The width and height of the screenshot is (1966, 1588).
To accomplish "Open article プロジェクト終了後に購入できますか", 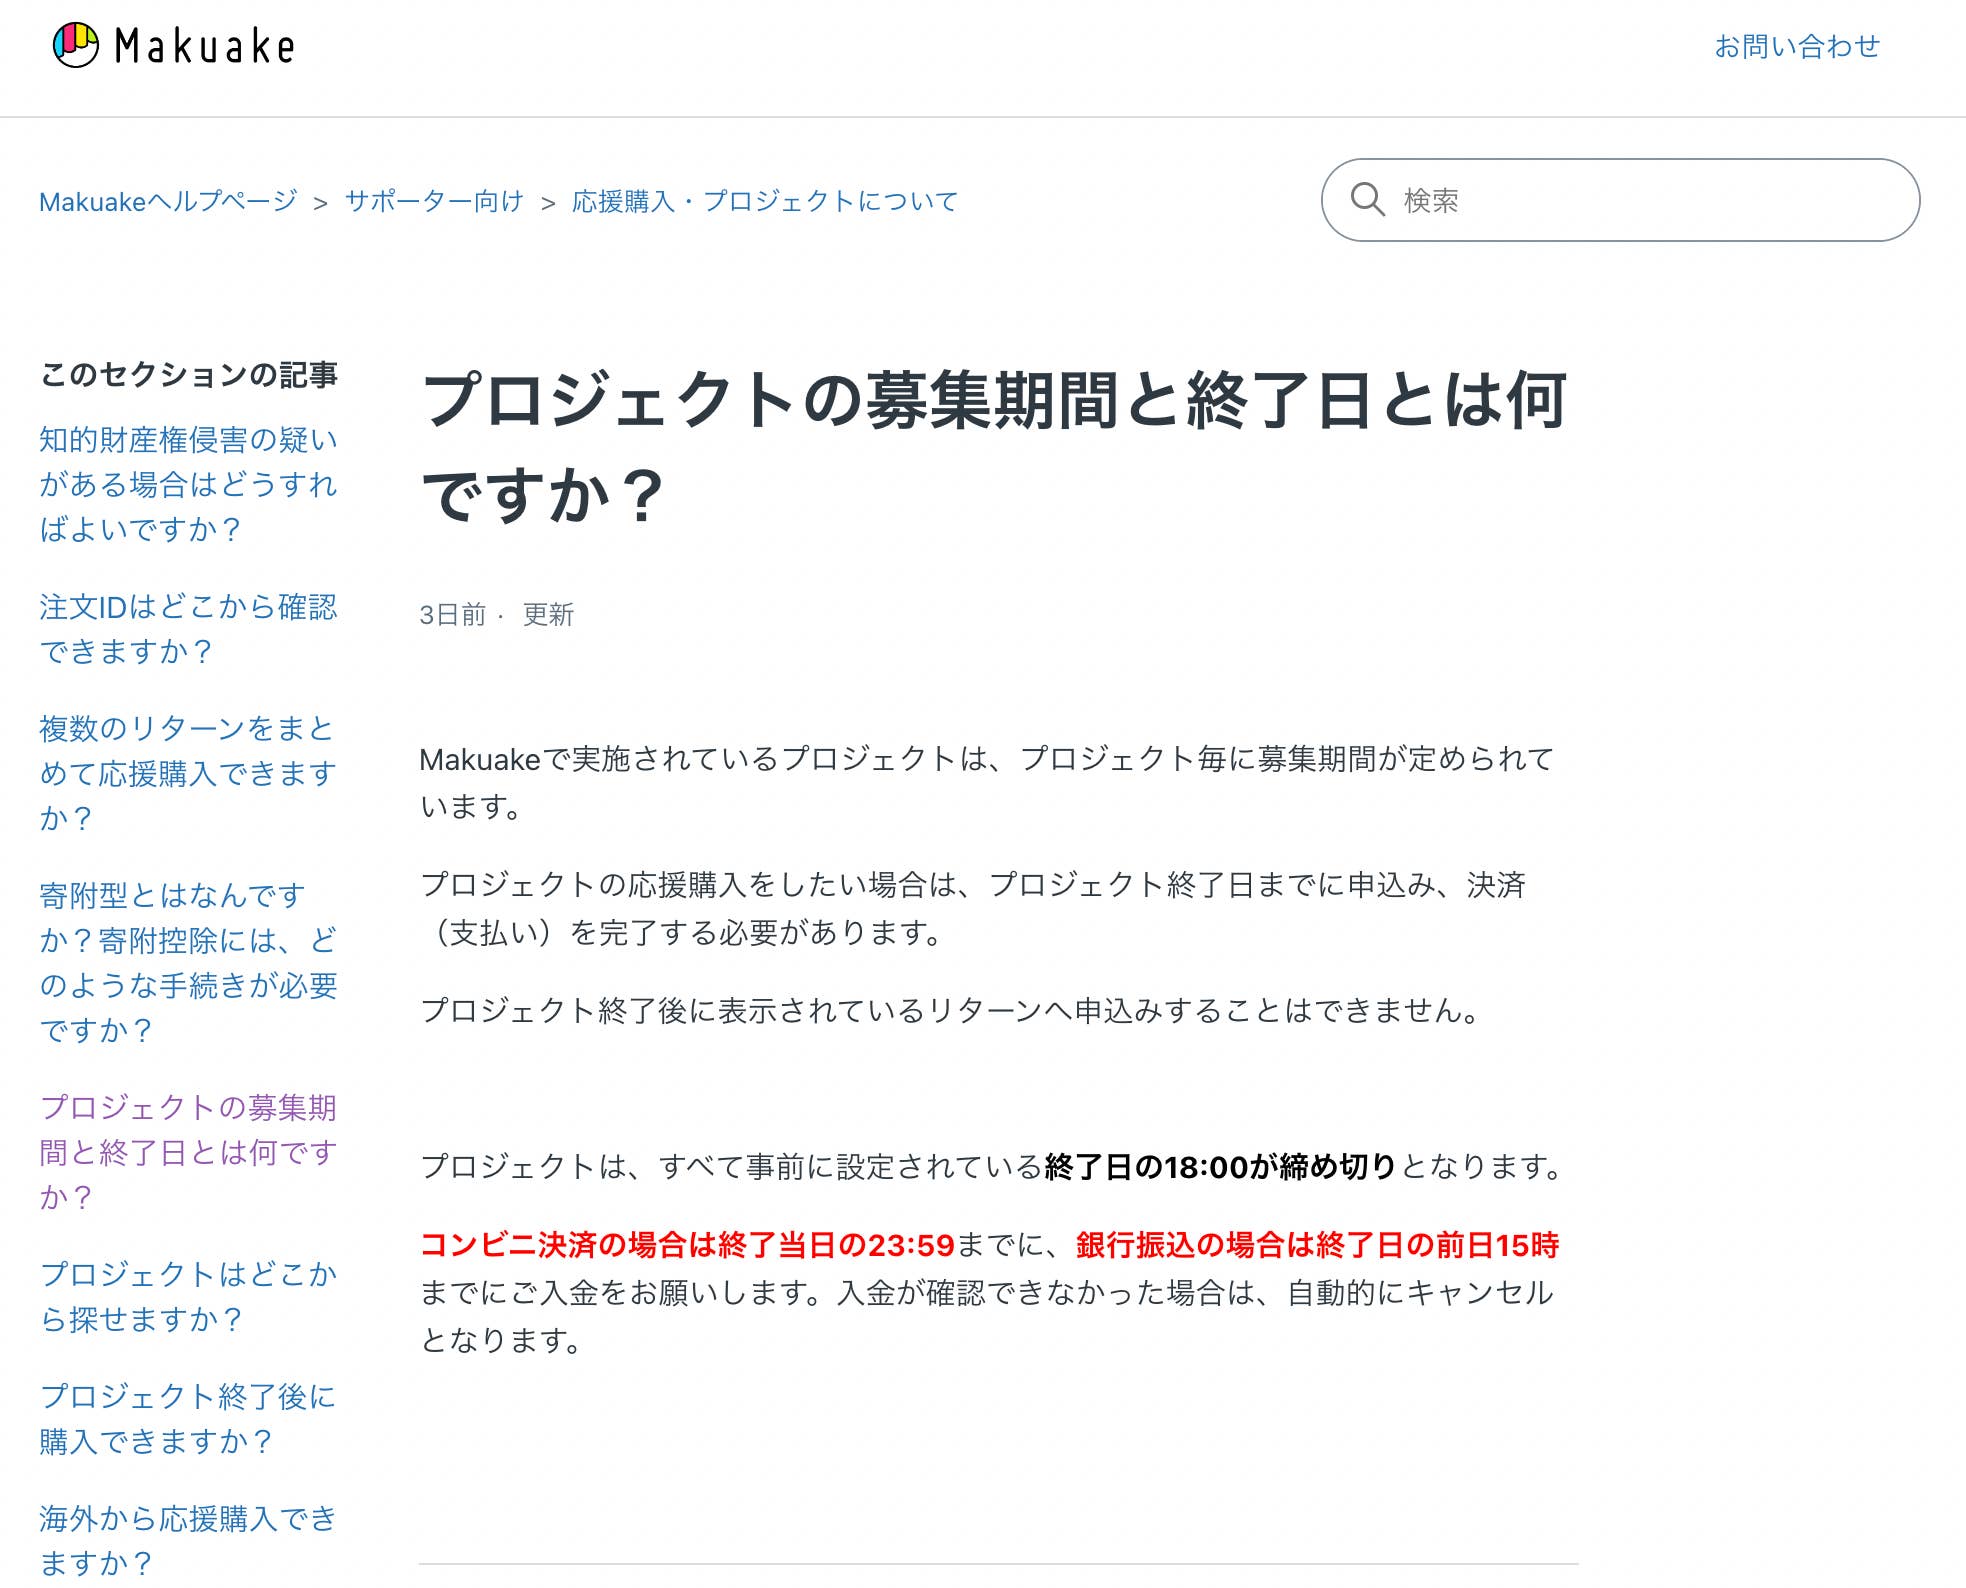I will (188, 1419).
